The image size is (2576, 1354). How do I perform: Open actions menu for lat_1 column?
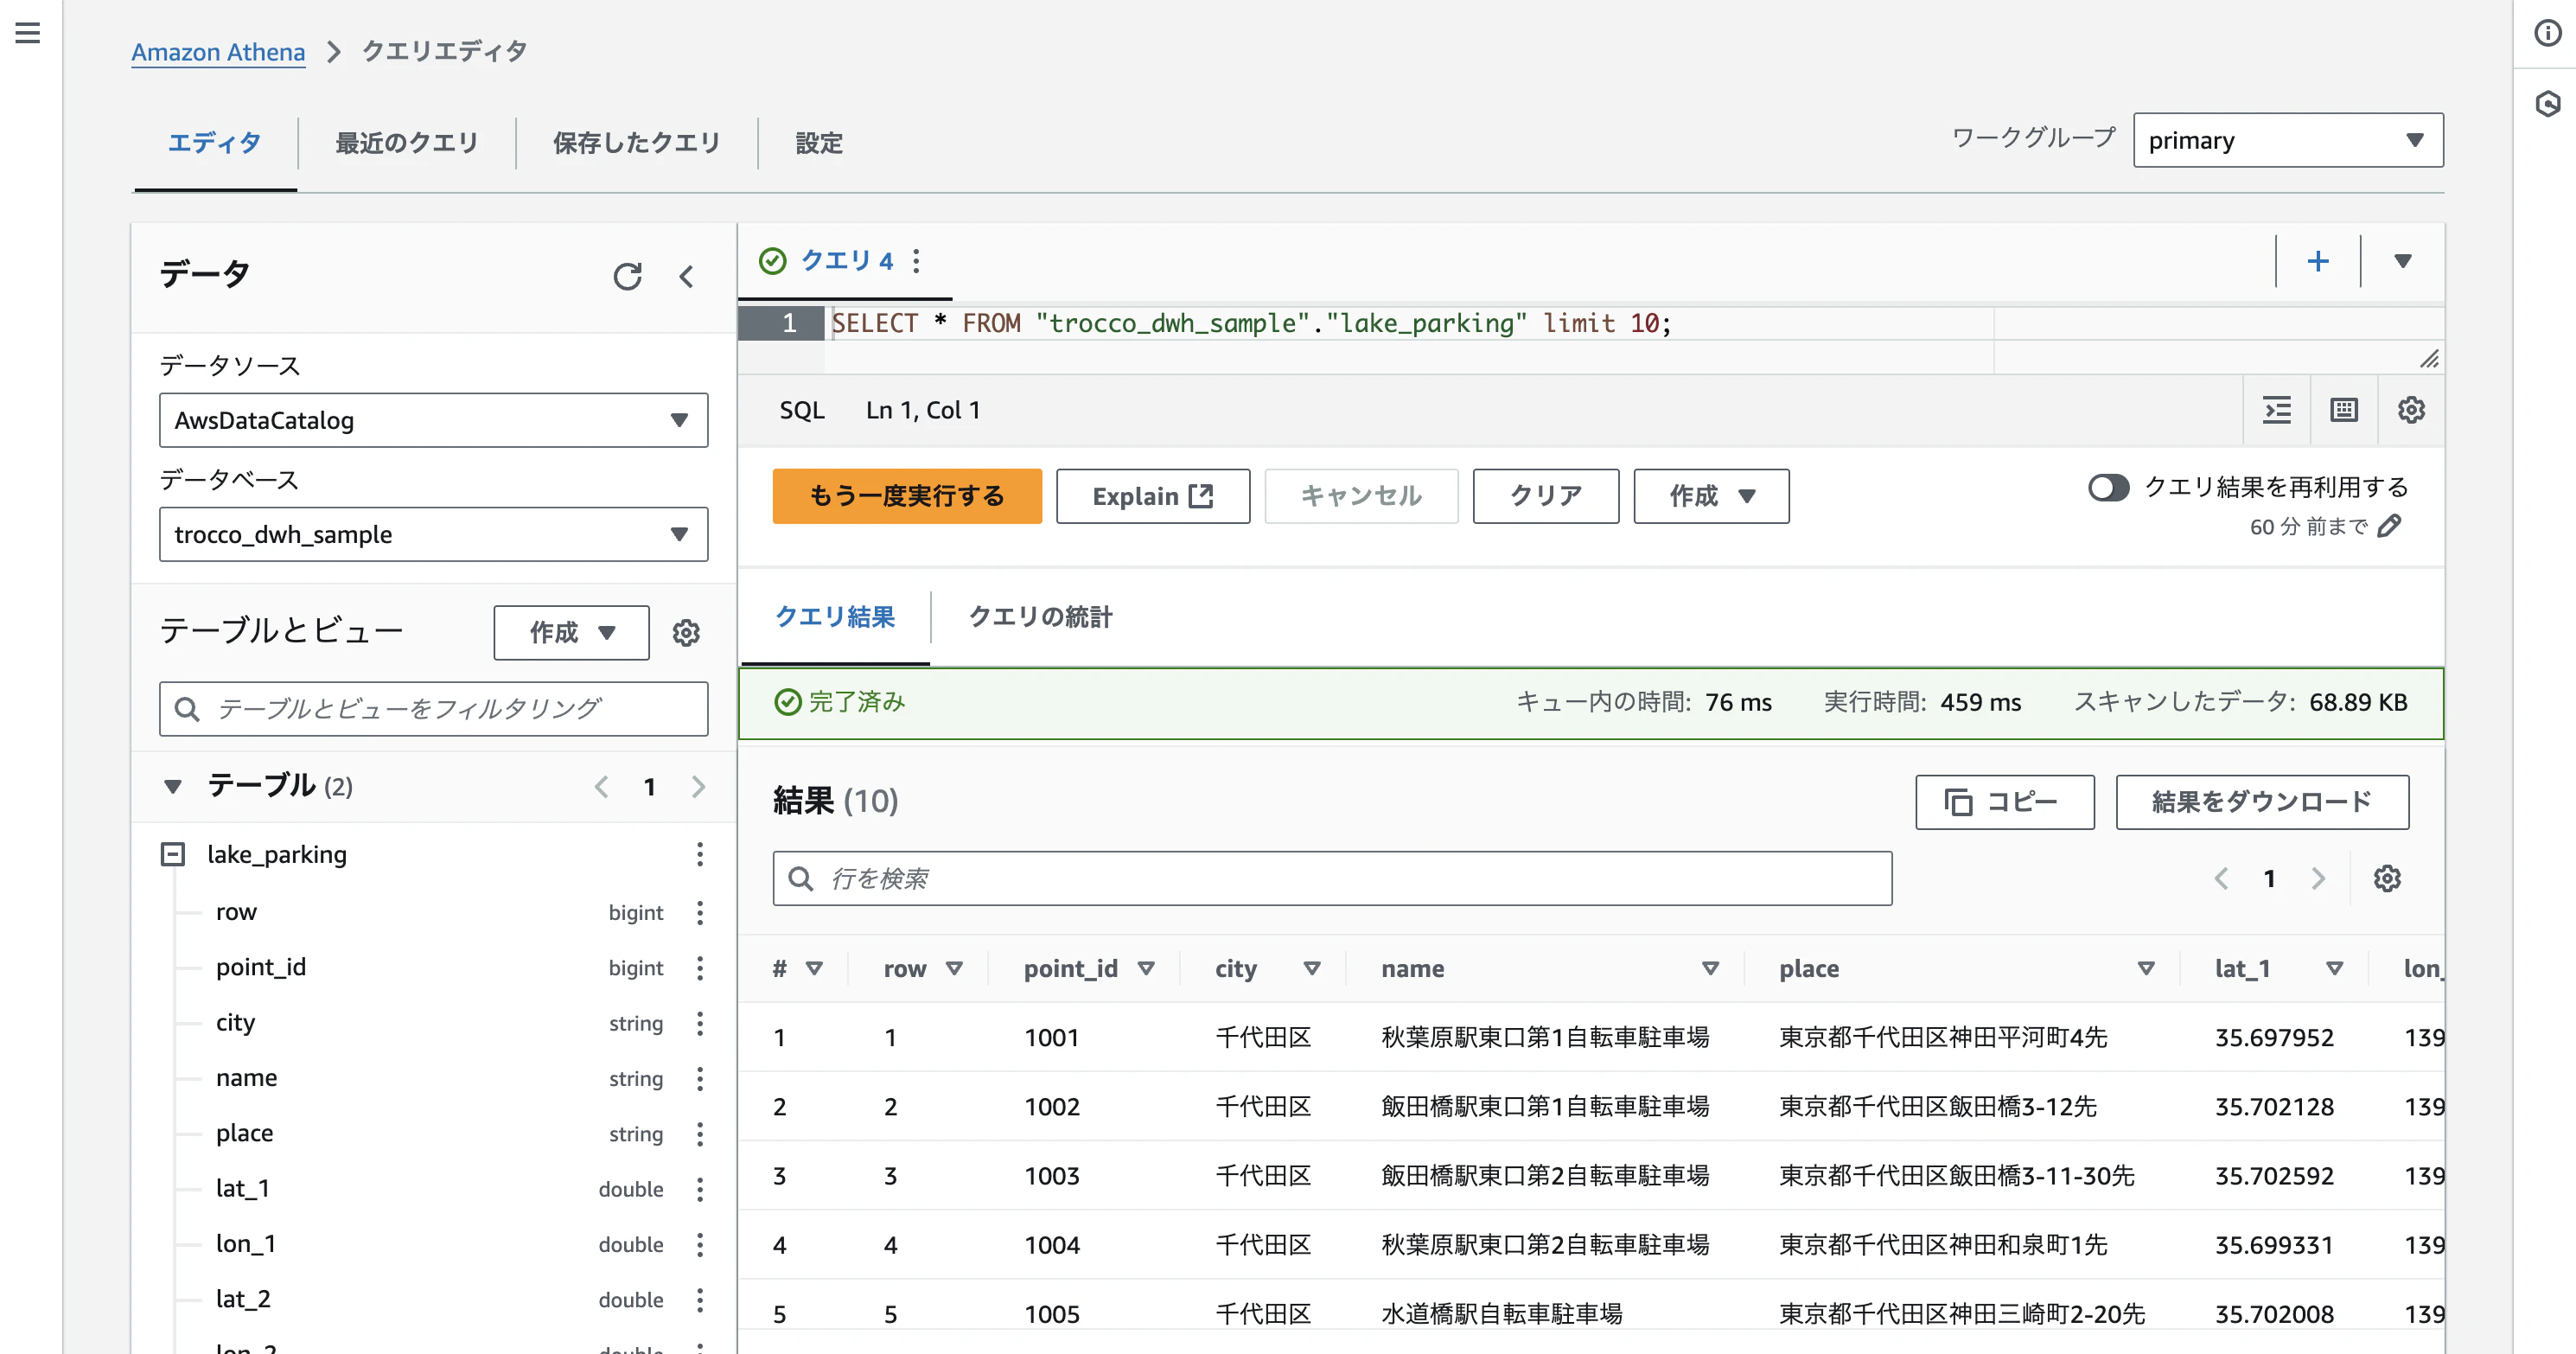(x=700, y=1189)
